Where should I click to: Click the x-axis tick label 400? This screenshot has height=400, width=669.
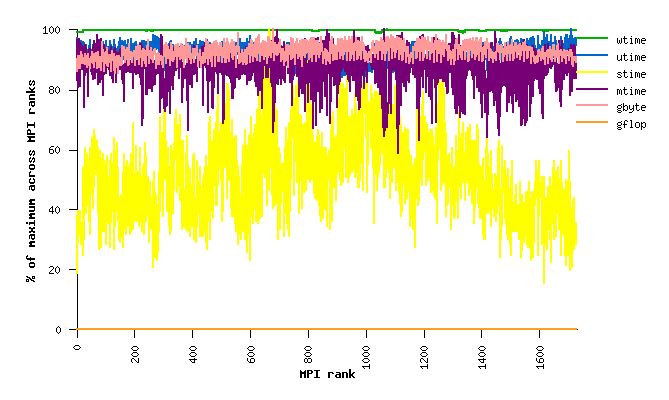pos(193,354)
